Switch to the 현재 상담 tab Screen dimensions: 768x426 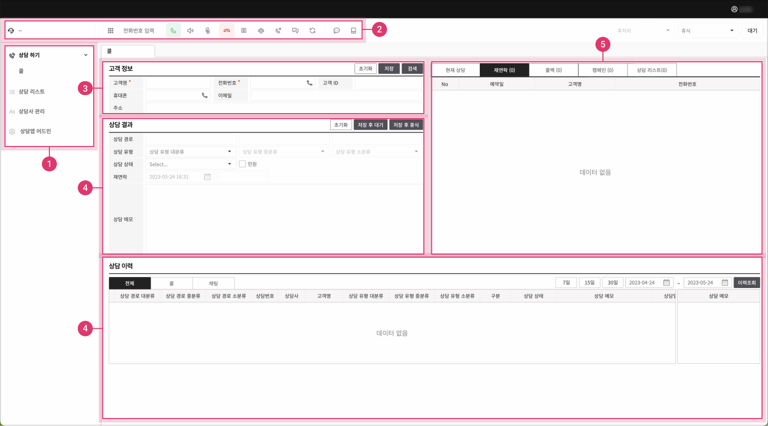click(x=455, y=70)
